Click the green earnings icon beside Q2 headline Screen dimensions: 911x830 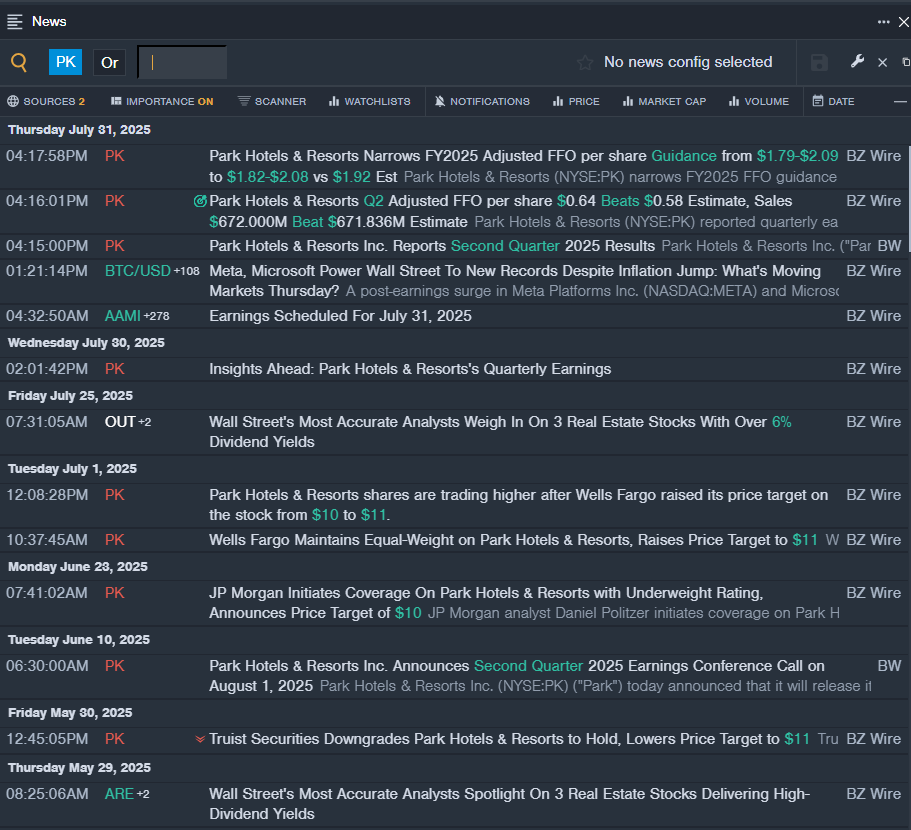(200, 201)
